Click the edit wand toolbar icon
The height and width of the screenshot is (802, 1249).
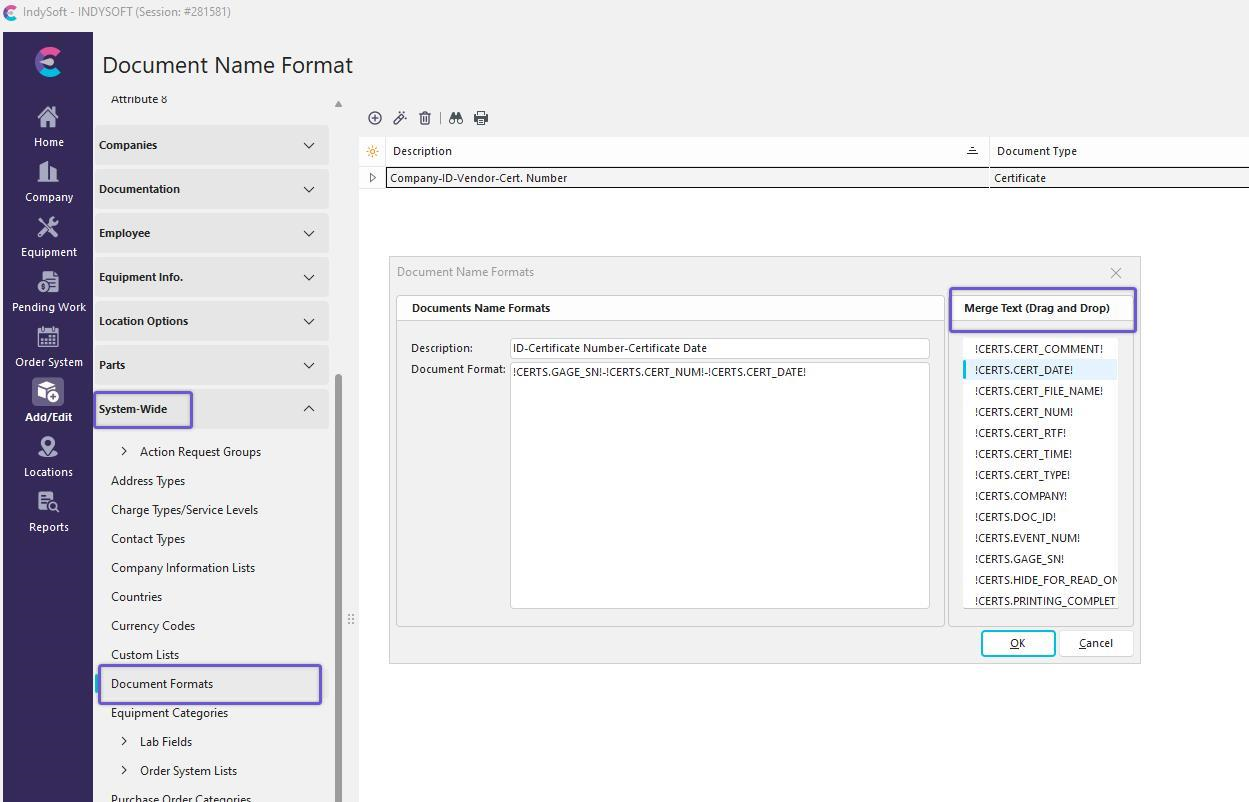pyautogui.click(x=400, y=118)
